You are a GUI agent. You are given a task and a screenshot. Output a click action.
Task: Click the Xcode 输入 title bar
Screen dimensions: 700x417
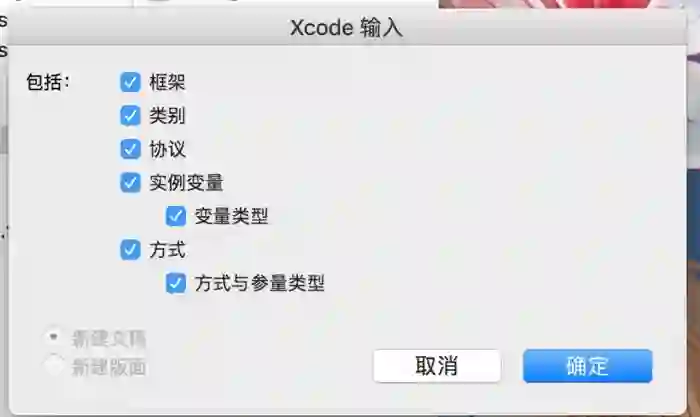click(347, 28)
